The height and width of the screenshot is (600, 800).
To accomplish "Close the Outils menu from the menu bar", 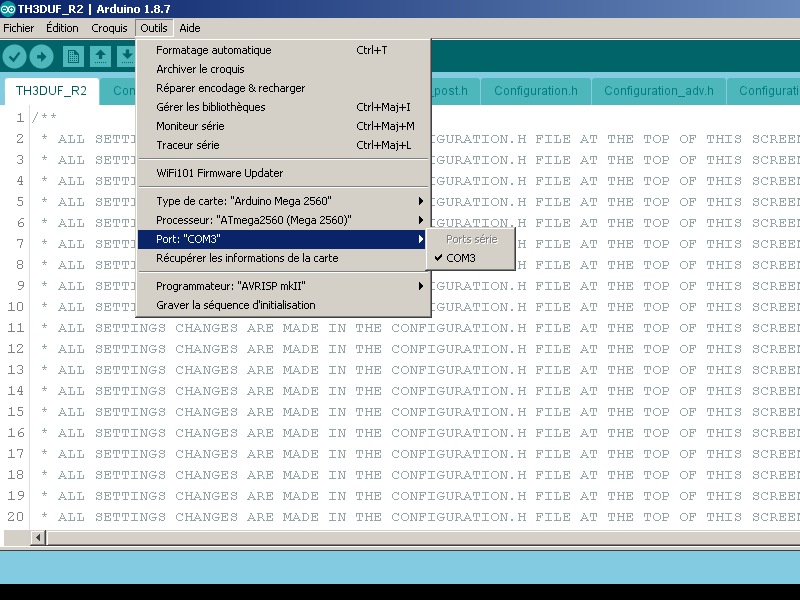I will pyautogui.click(x=154, y=28).
